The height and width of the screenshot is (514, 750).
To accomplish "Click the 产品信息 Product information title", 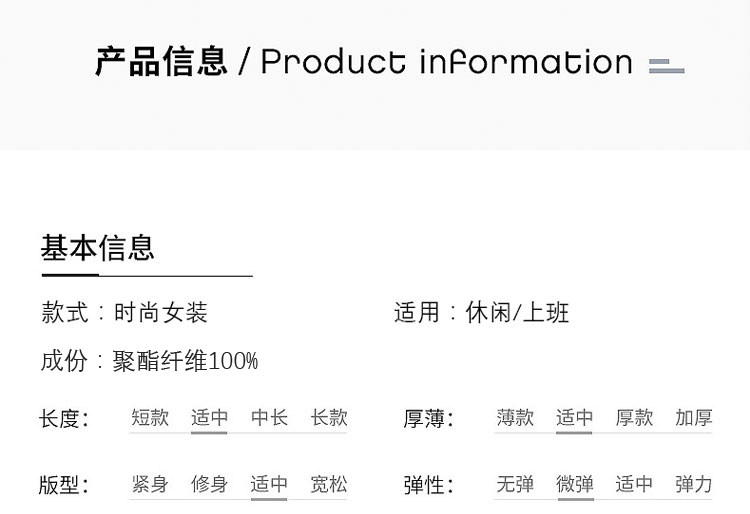I will pos(363,62).
